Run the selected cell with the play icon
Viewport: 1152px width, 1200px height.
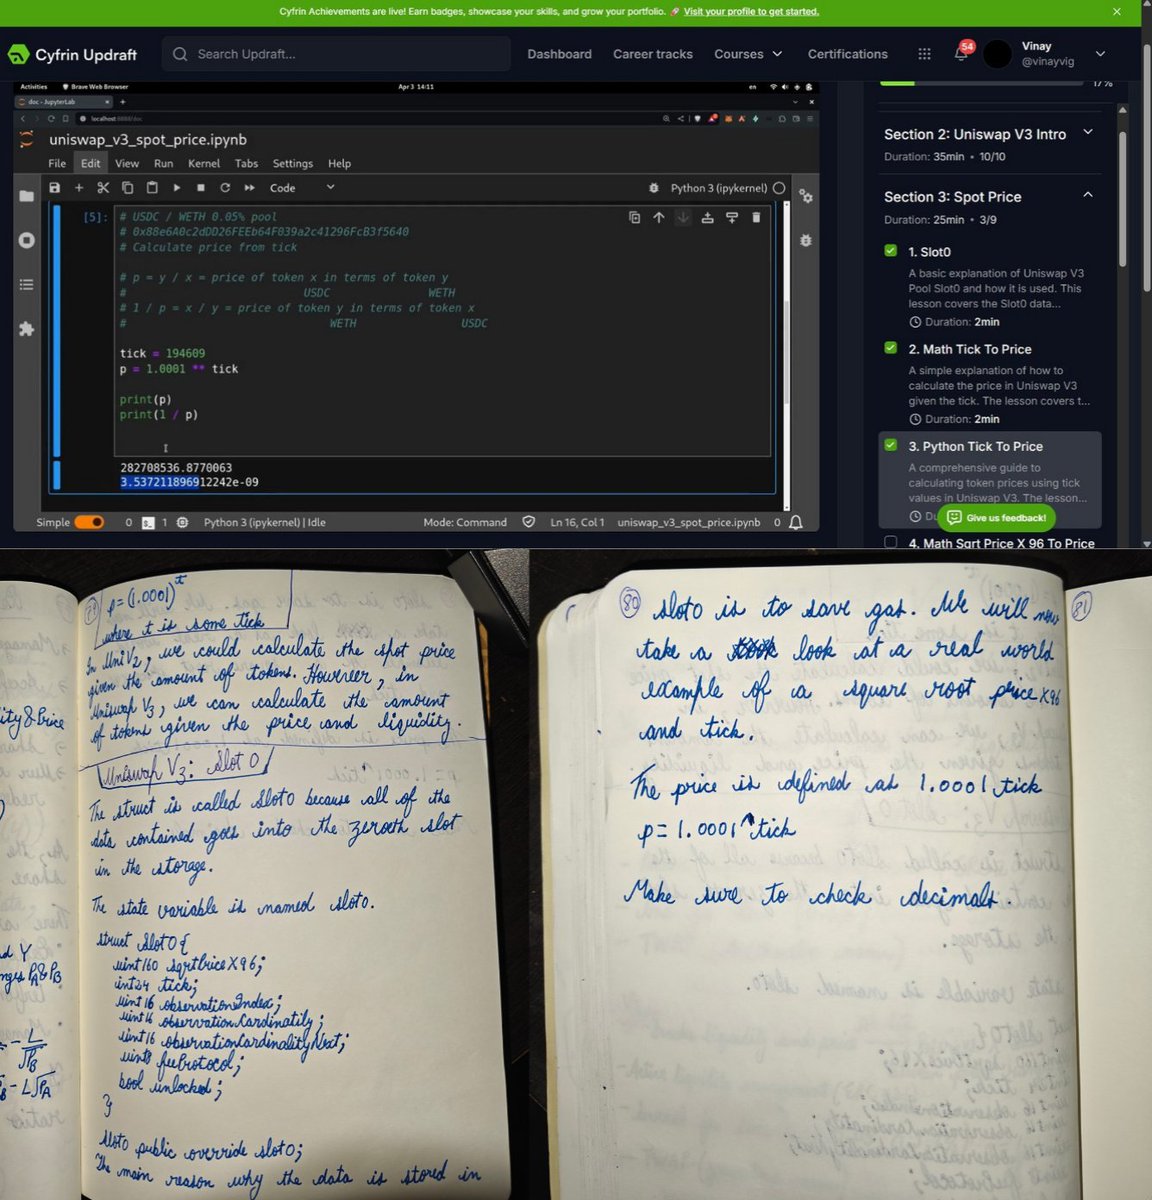[176, 187]
